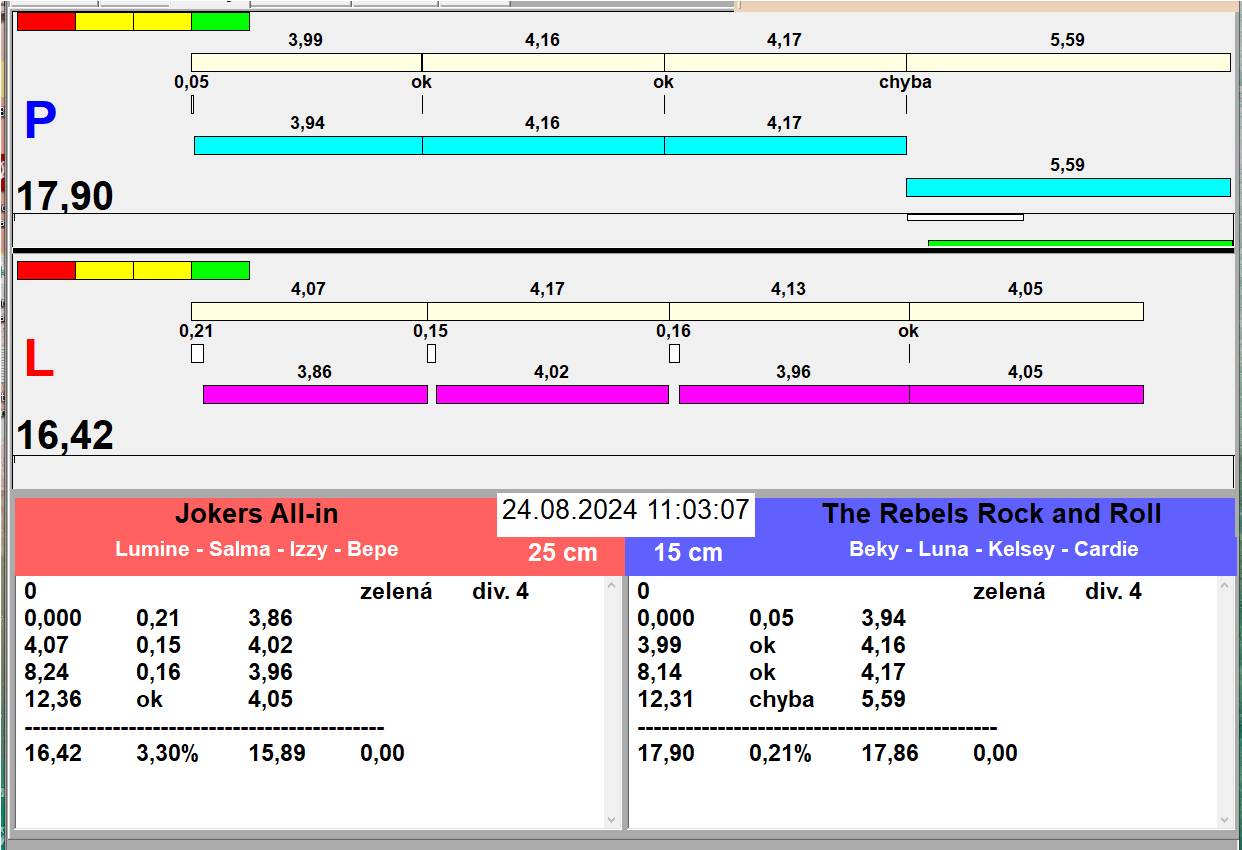
Task: Click the green start light in lane P
Action: pyautogui.click(x=220, y=21)
